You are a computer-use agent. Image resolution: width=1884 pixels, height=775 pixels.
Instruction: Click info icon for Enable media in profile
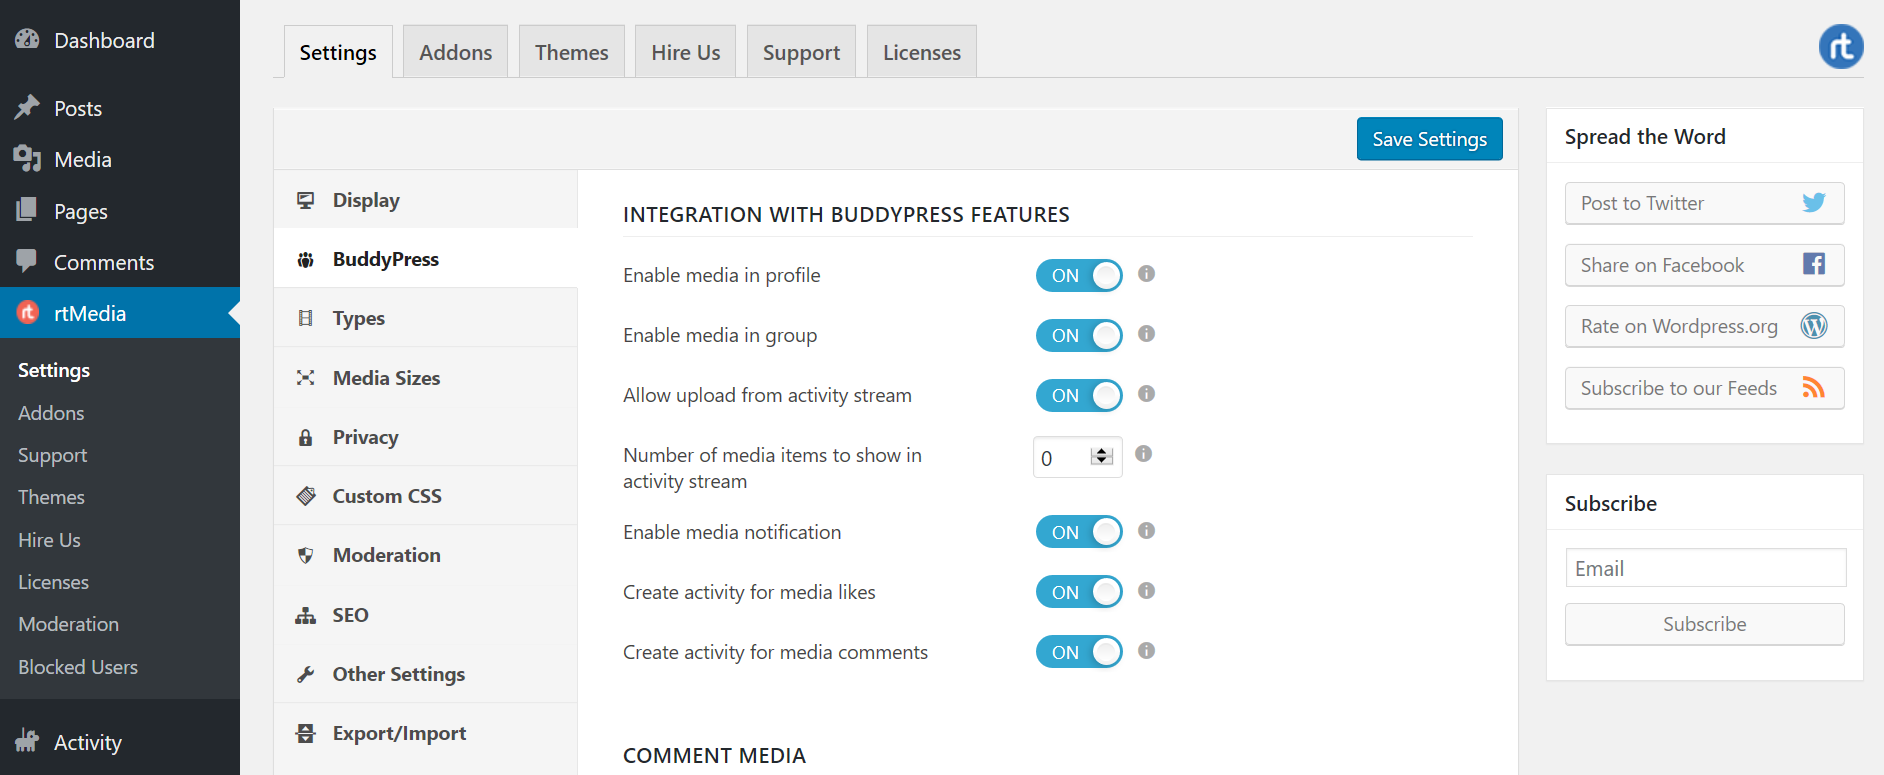(x=1147, y=273)
